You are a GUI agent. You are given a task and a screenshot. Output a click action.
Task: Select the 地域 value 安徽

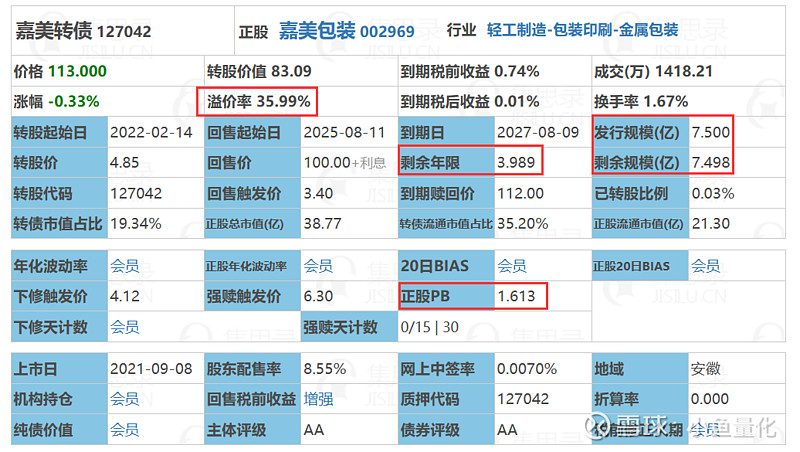pyautogui.click(x=706, y=369)
